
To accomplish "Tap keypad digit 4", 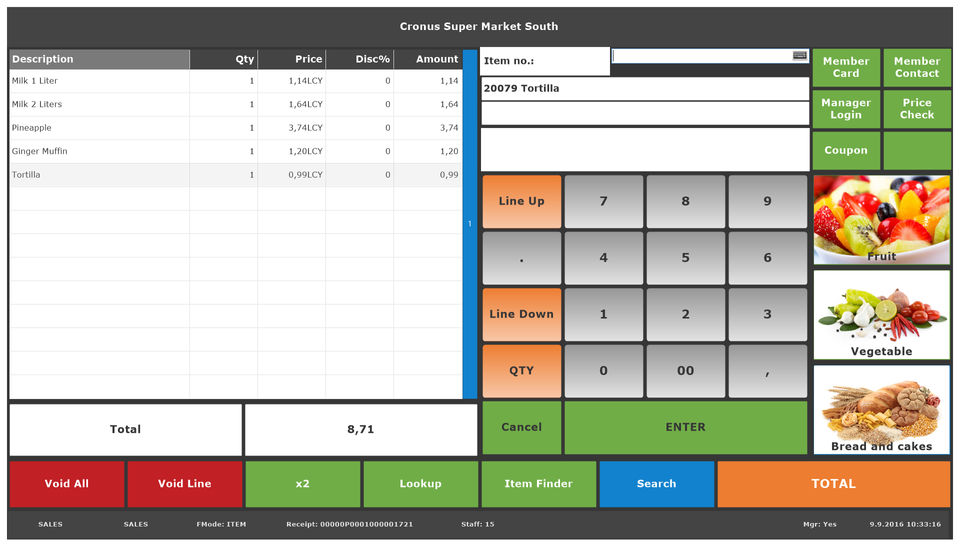I will pos(604,258).
